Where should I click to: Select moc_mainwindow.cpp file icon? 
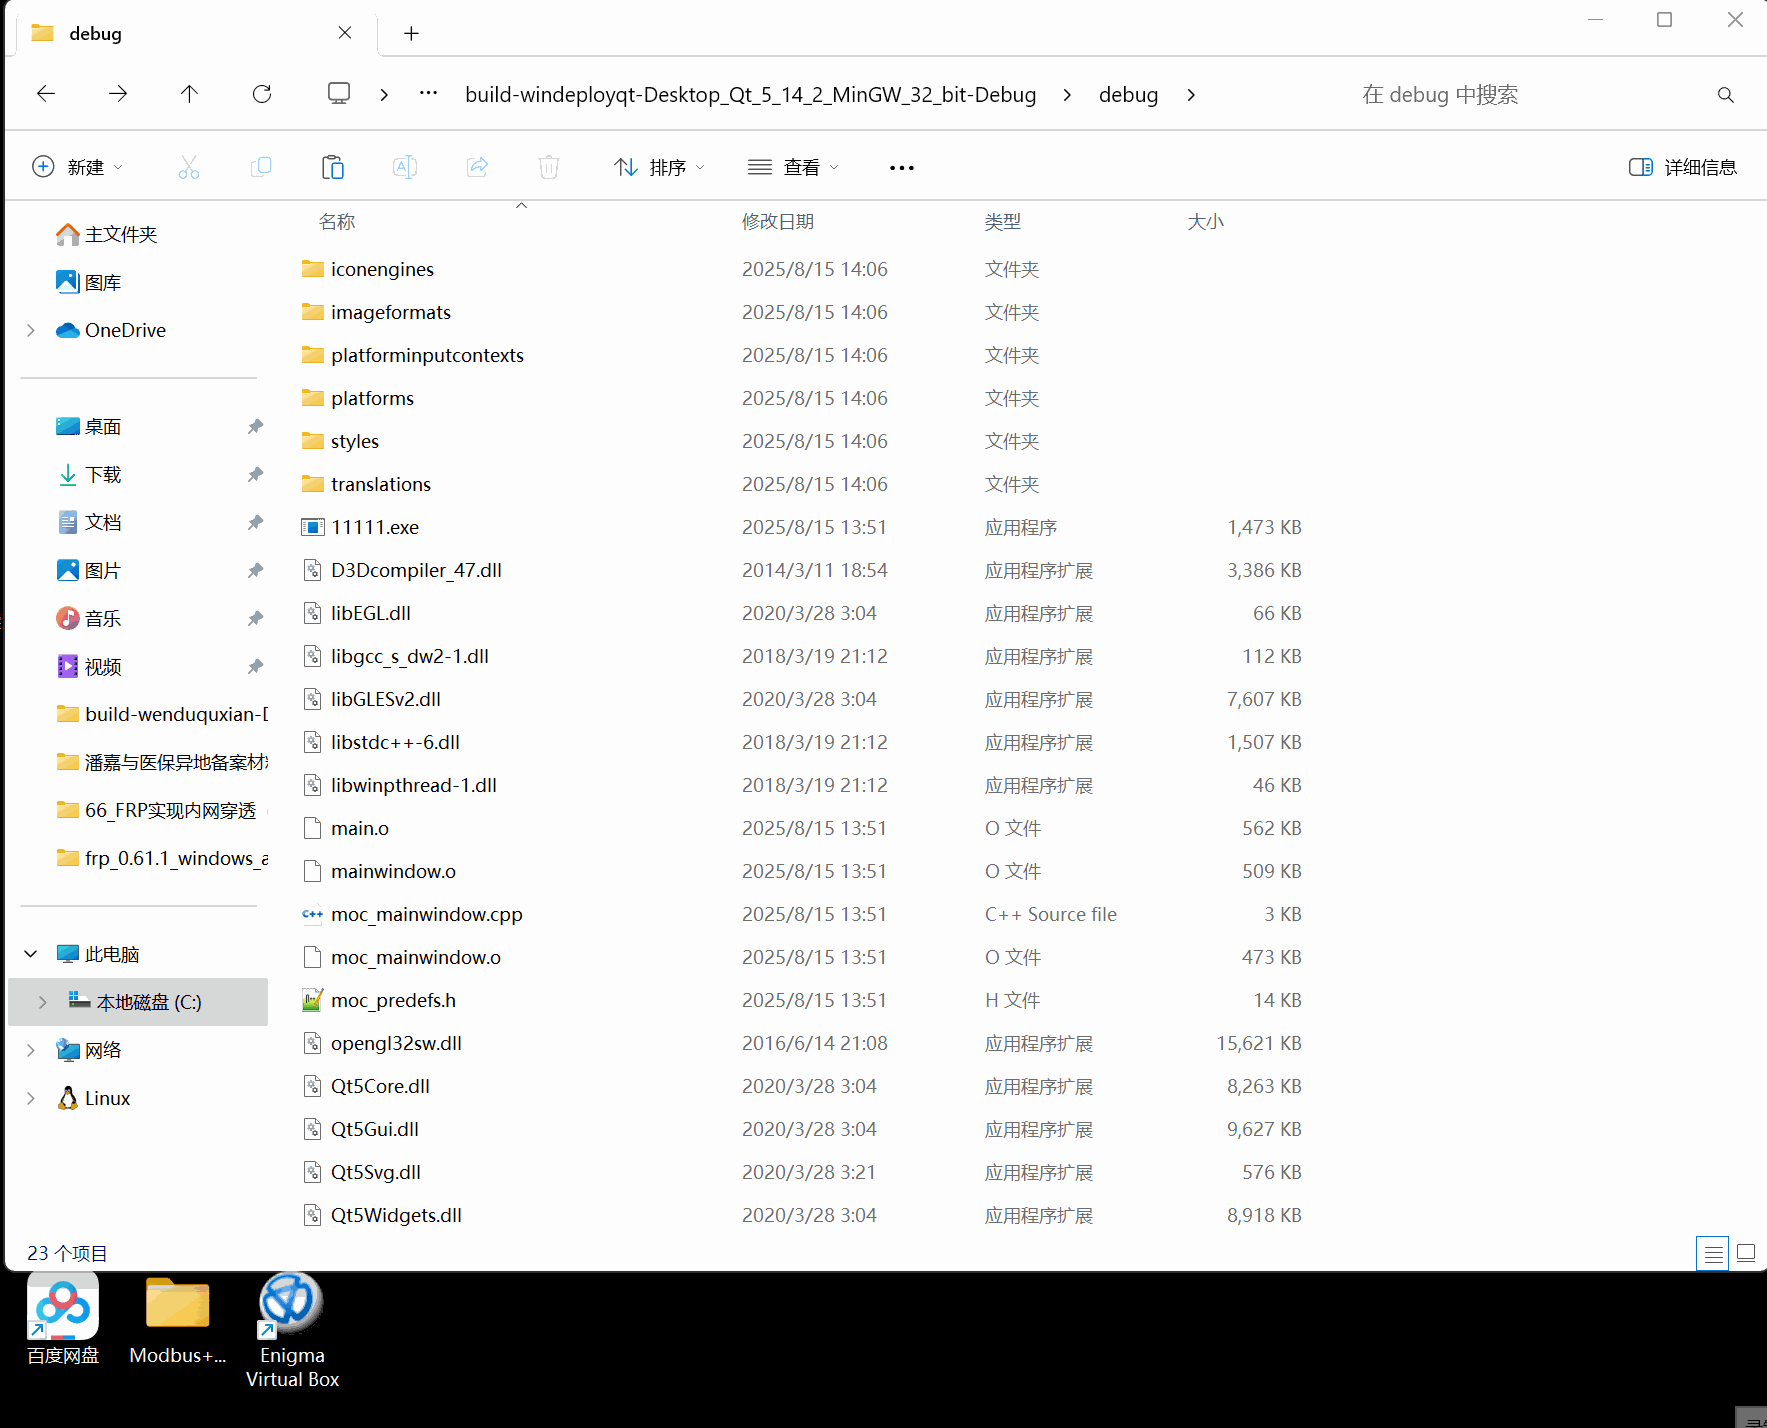[x=313, y=914]
